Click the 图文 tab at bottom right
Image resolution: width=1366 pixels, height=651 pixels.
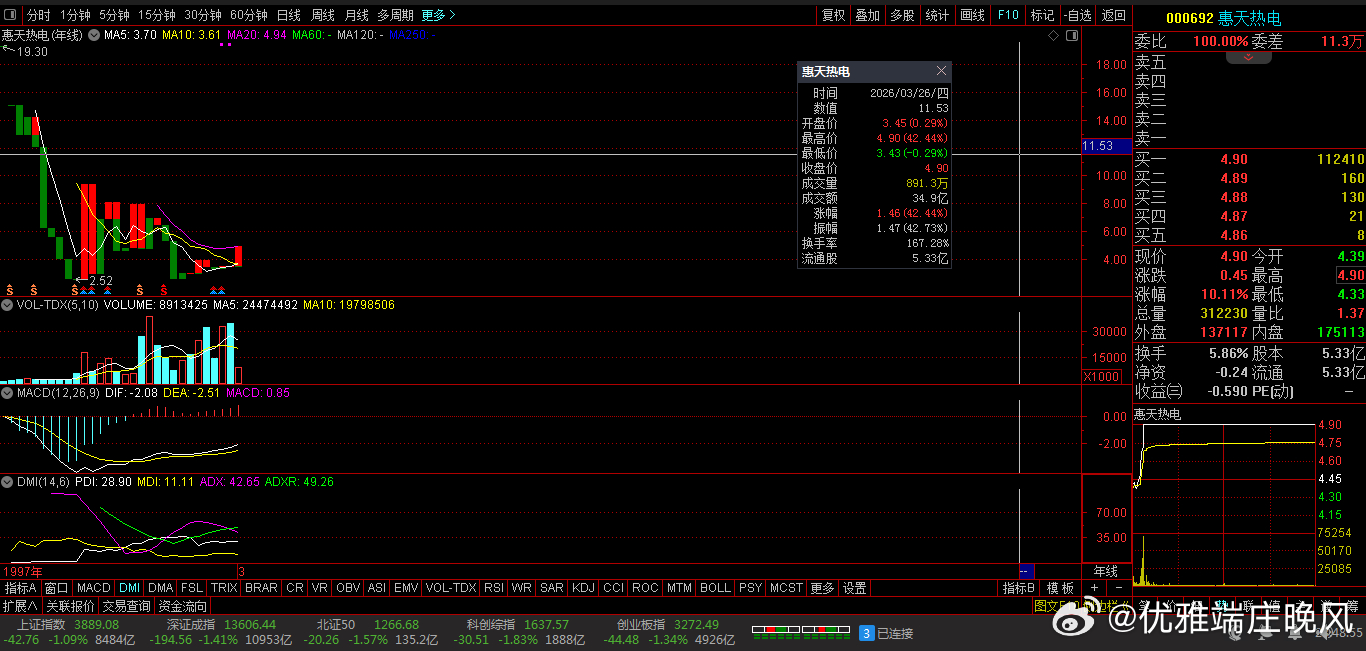[1046, 606]
